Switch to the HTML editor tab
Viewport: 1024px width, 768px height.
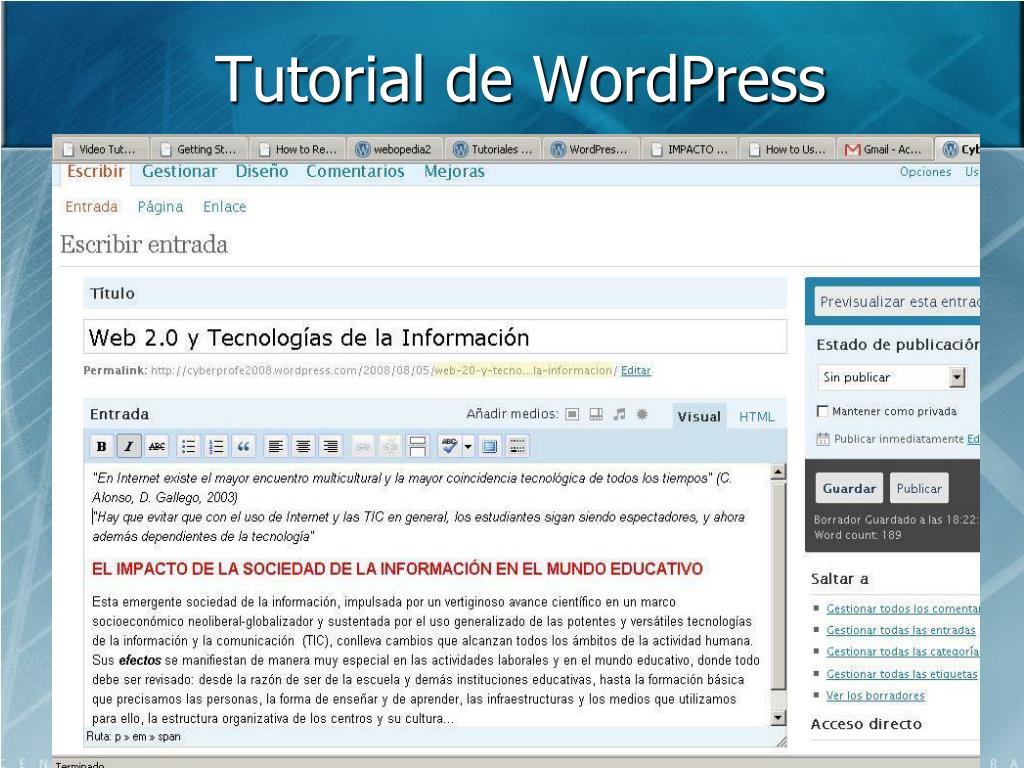756,417
